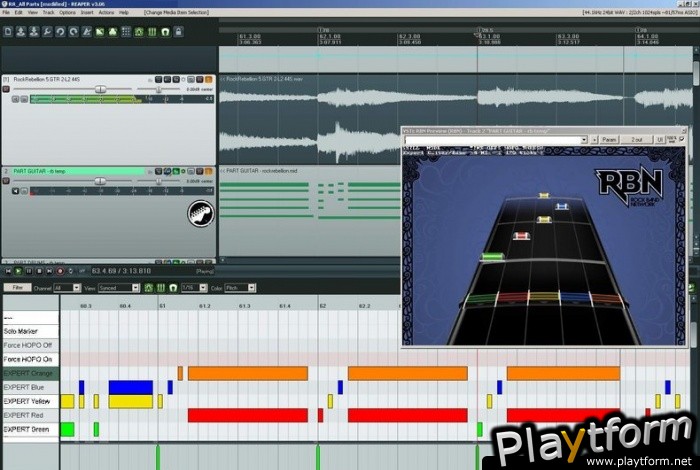Click the orange button on PART GUITAR track header

[208, 171]
